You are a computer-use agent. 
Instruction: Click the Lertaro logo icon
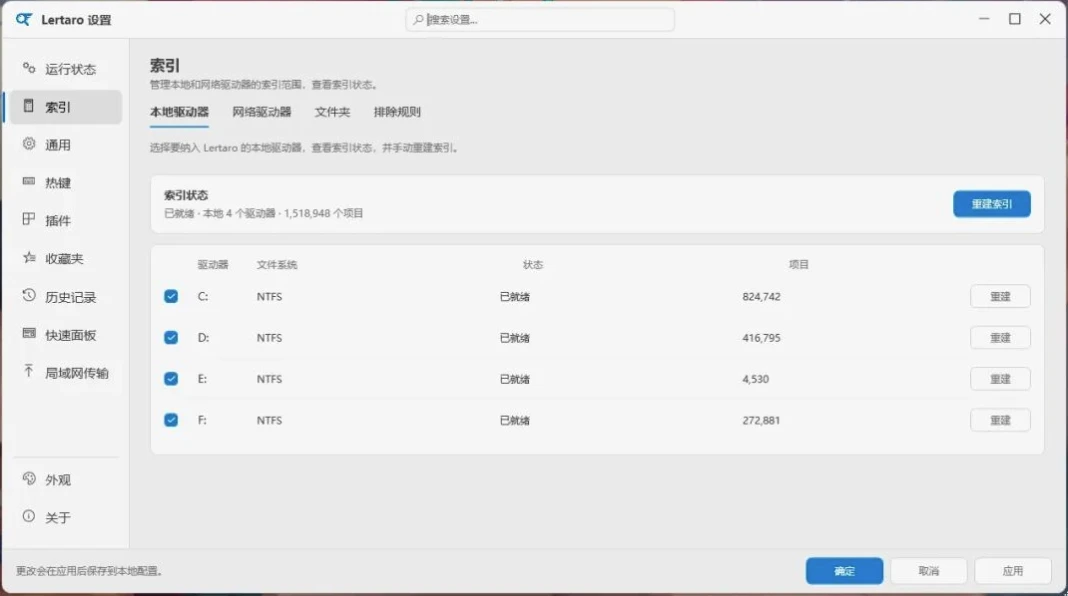(x=24, y=19)
